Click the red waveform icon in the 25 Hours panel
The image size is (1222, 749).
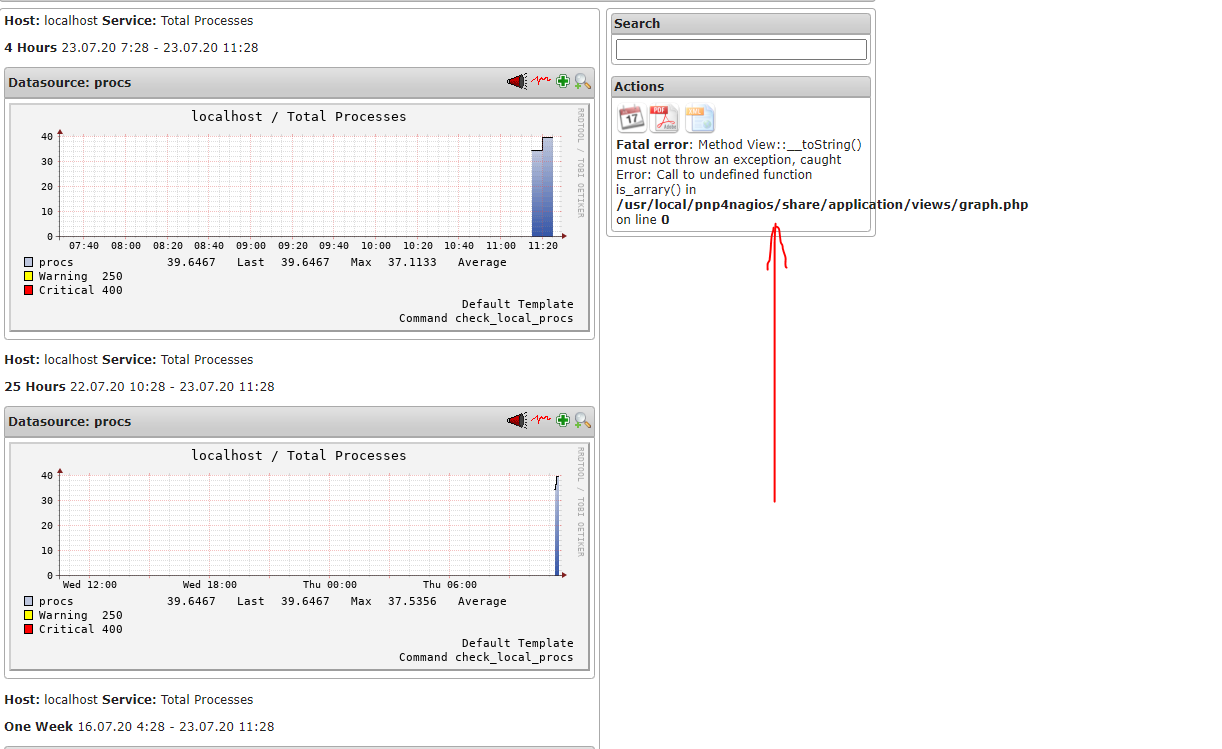pos(541,421)
